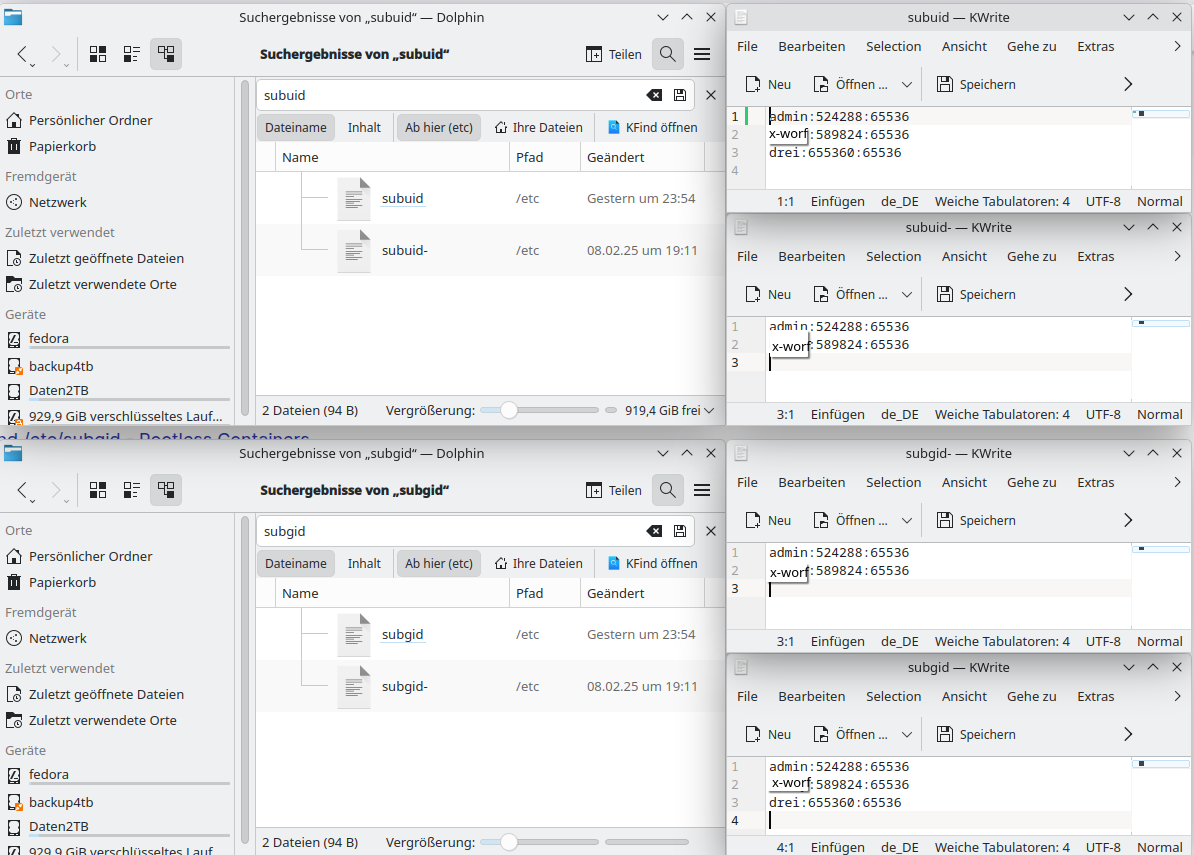The image size is (1194, 855).
Task: Click Öffnen in subuid KWrite toolbar
Action: coord(851,85)
